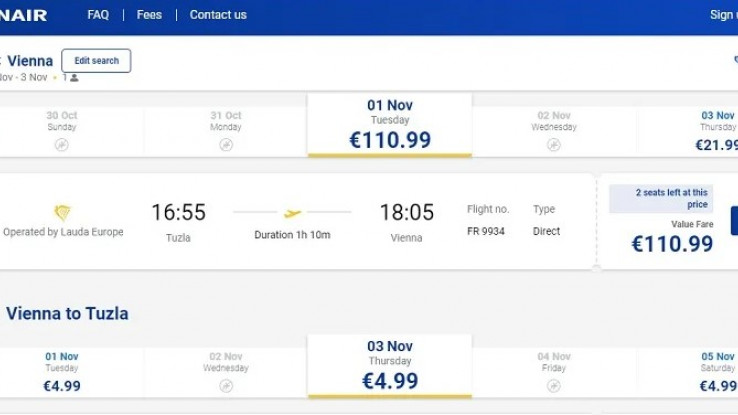The image size is (738, 415).
Task: Open the FAQ page
Action: click(98, 15)
